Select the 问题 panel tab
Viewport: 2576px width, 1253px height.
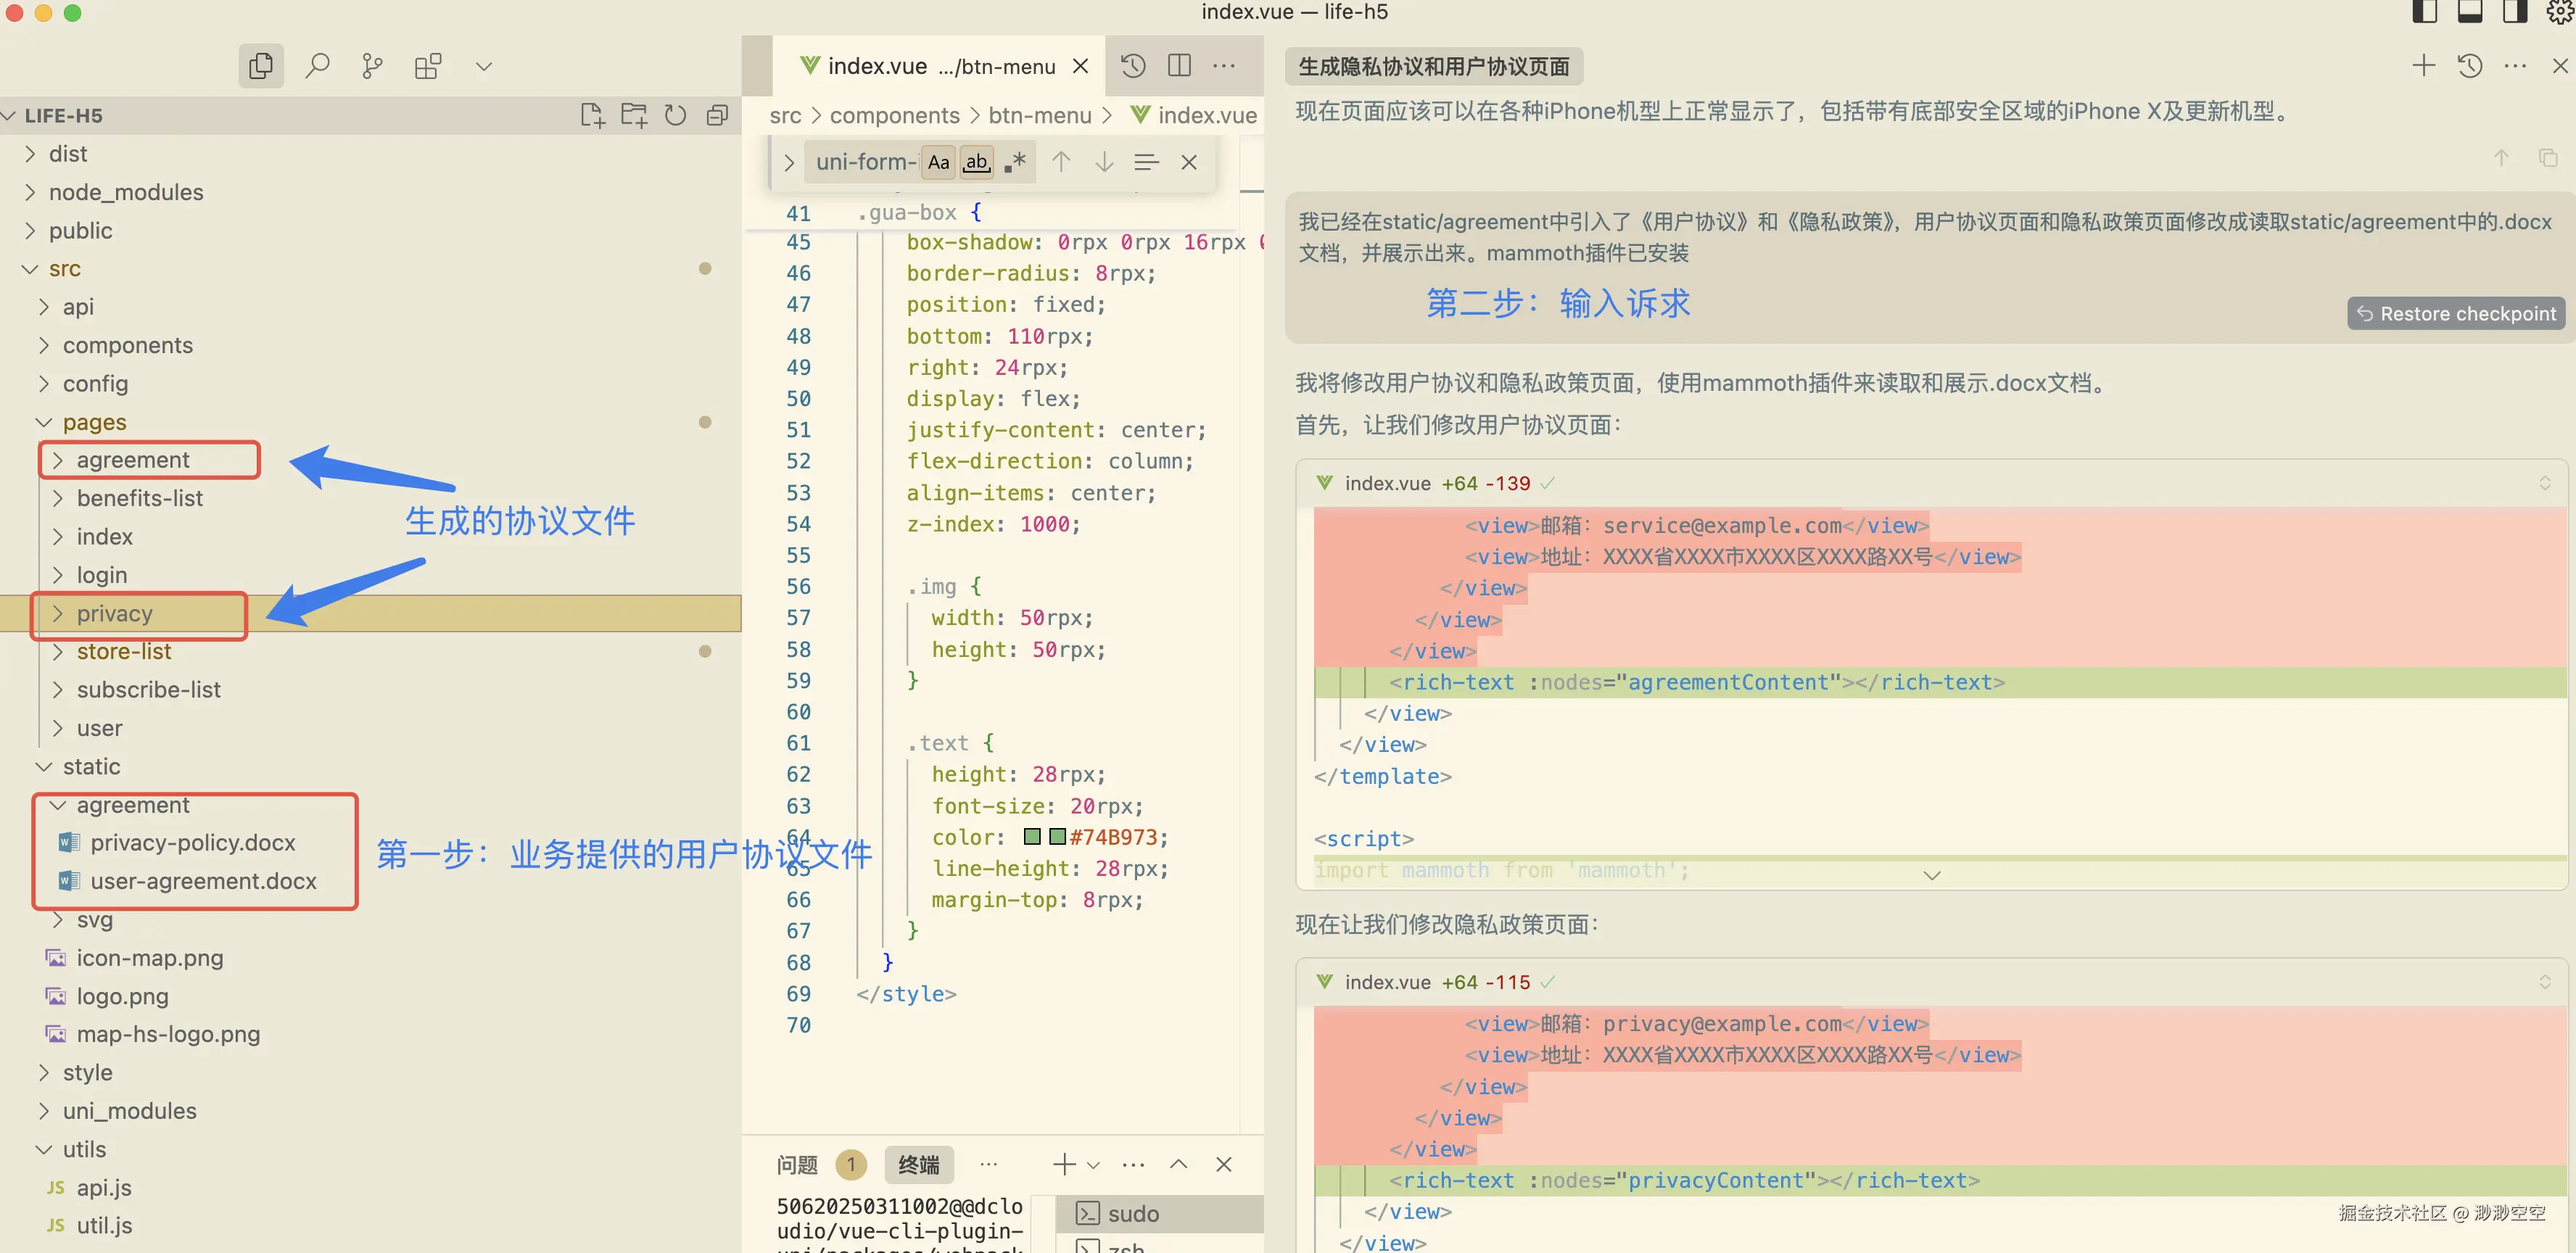797,1164
